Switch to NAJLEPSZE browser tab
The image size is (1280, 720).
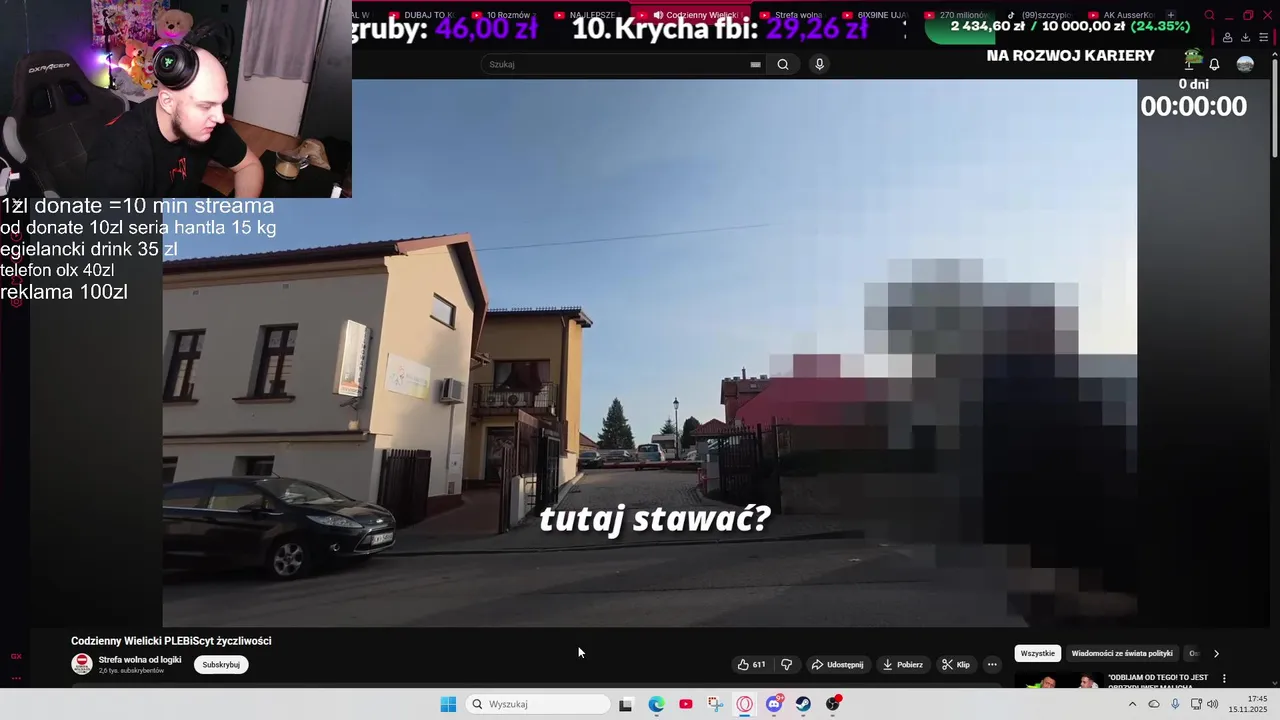586,15
